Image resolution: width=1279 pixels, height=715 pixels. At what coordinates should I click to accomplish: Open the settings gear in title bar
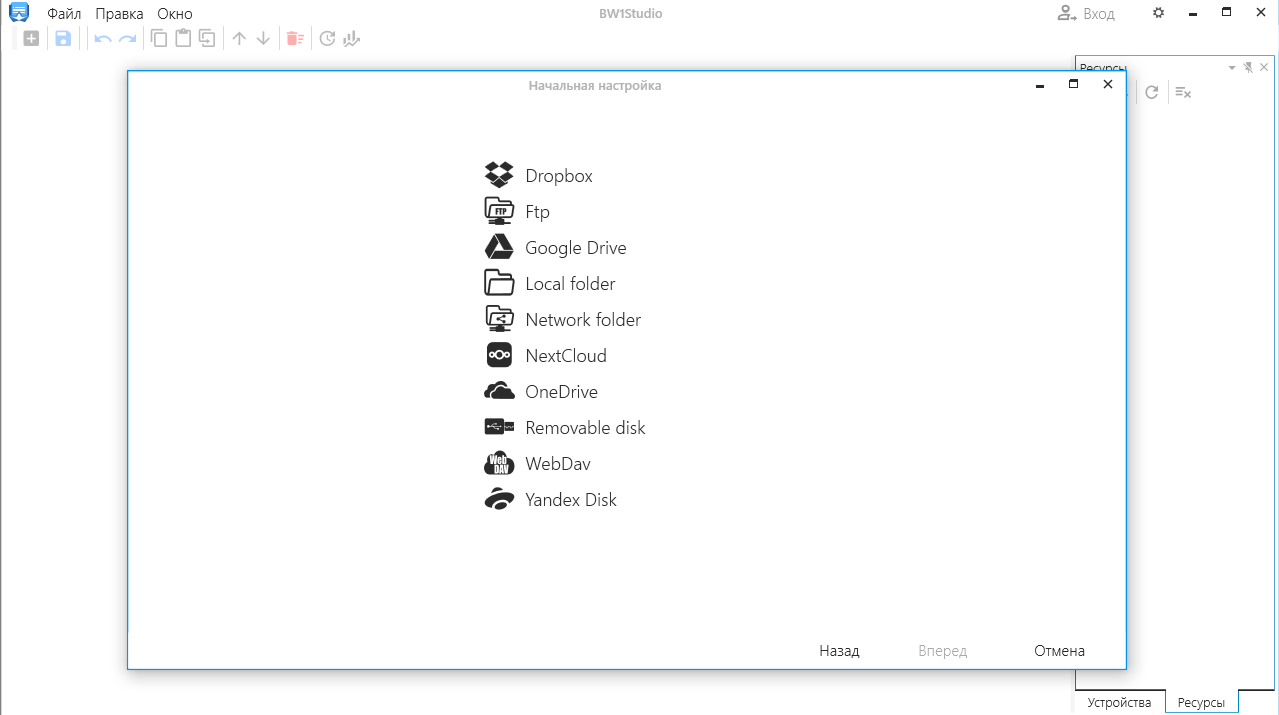point(1159,14)
